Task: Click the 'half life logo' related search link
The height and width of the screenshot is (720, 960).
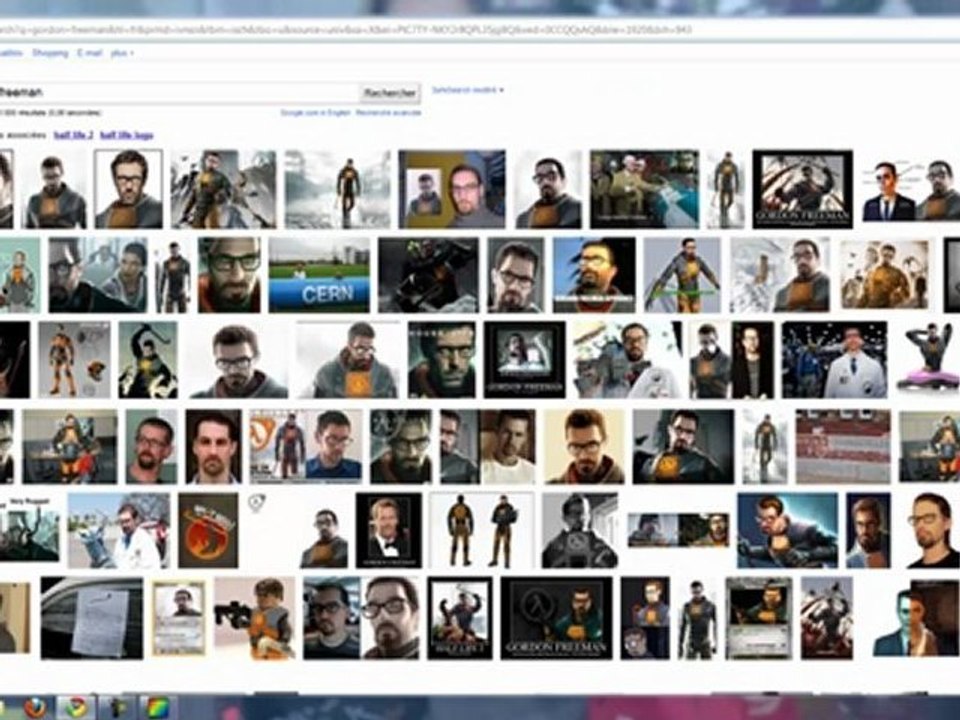Action: pyautogui.click(x=127, y=135)
